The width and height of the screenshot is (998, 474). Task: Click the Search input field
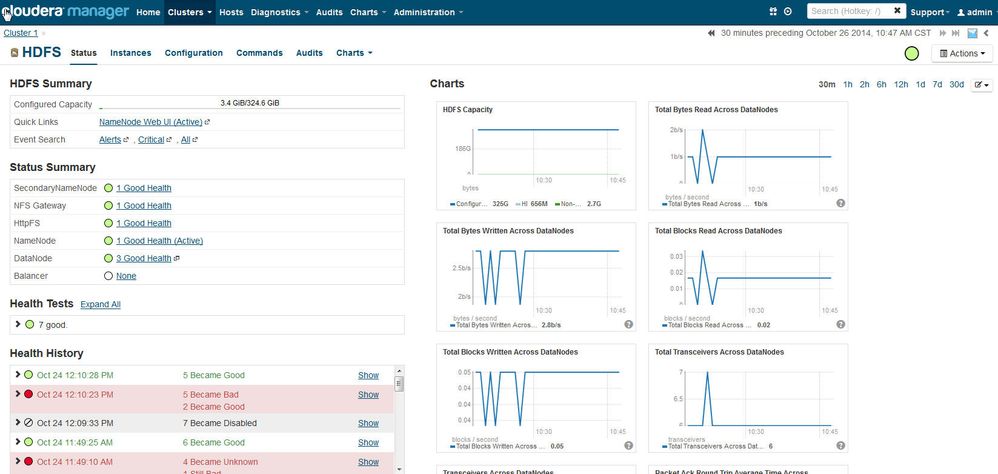tap(846, 11)
